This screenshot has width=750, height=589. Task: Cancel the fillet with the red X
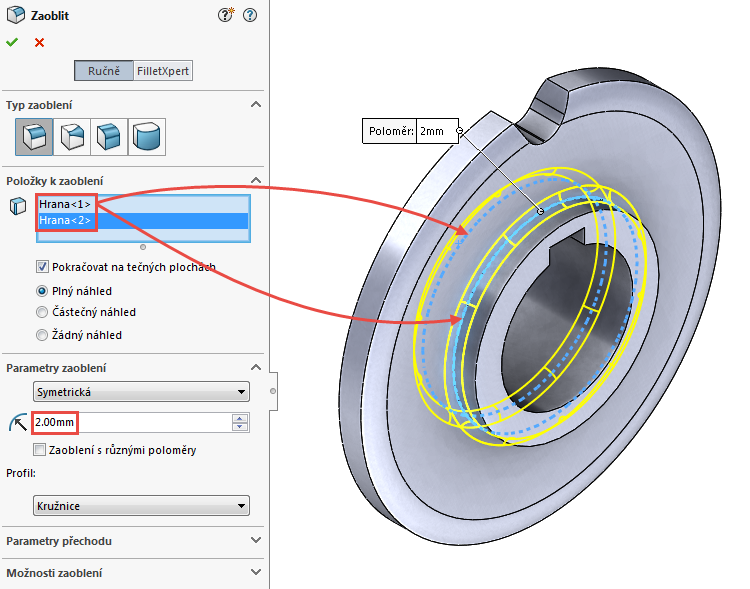pyautogui.click(x=39, y=43)
